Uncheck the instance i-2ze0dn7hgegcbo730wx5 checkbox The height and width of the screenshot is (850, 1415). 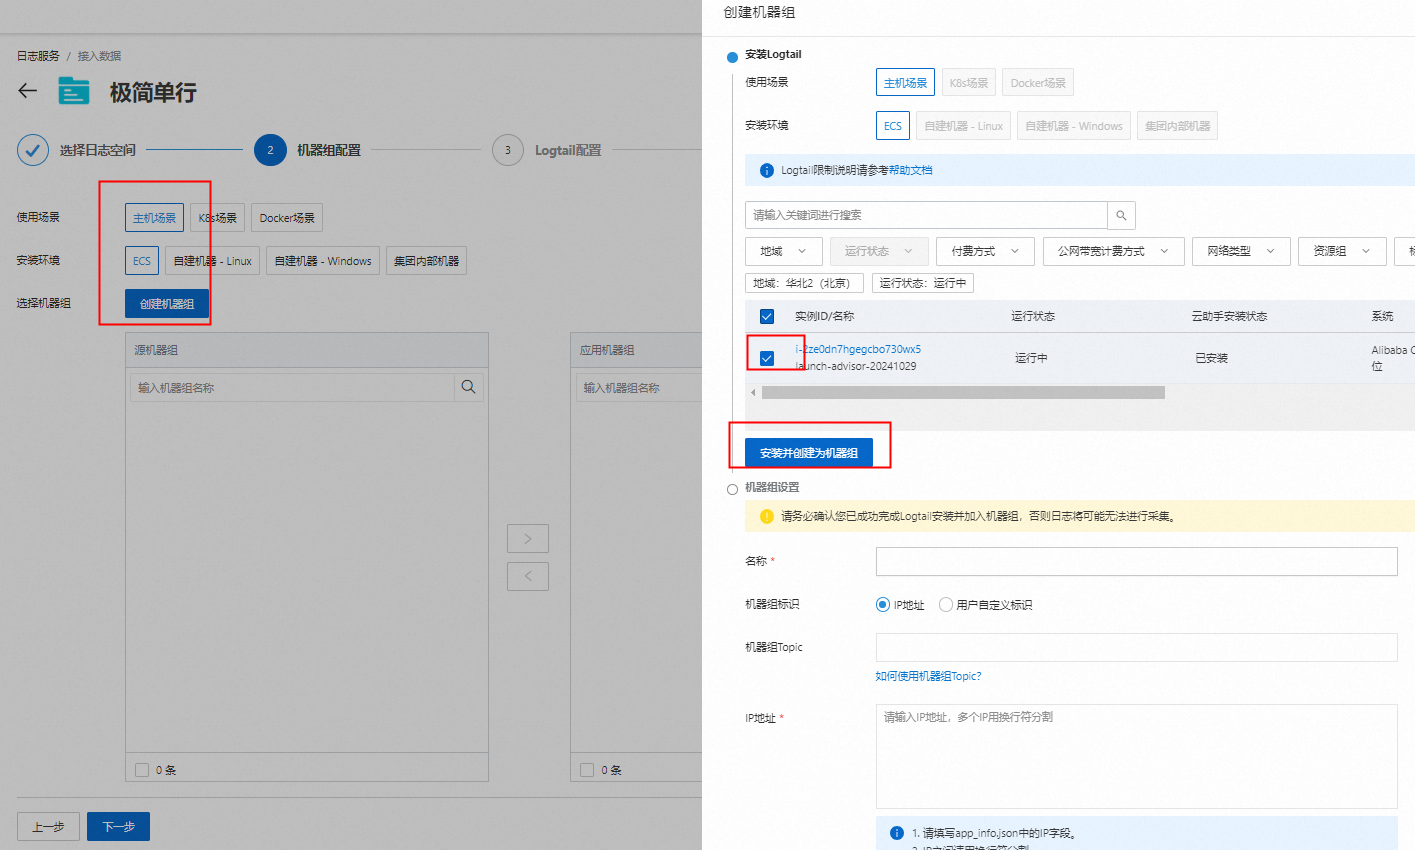click(767, 357)
